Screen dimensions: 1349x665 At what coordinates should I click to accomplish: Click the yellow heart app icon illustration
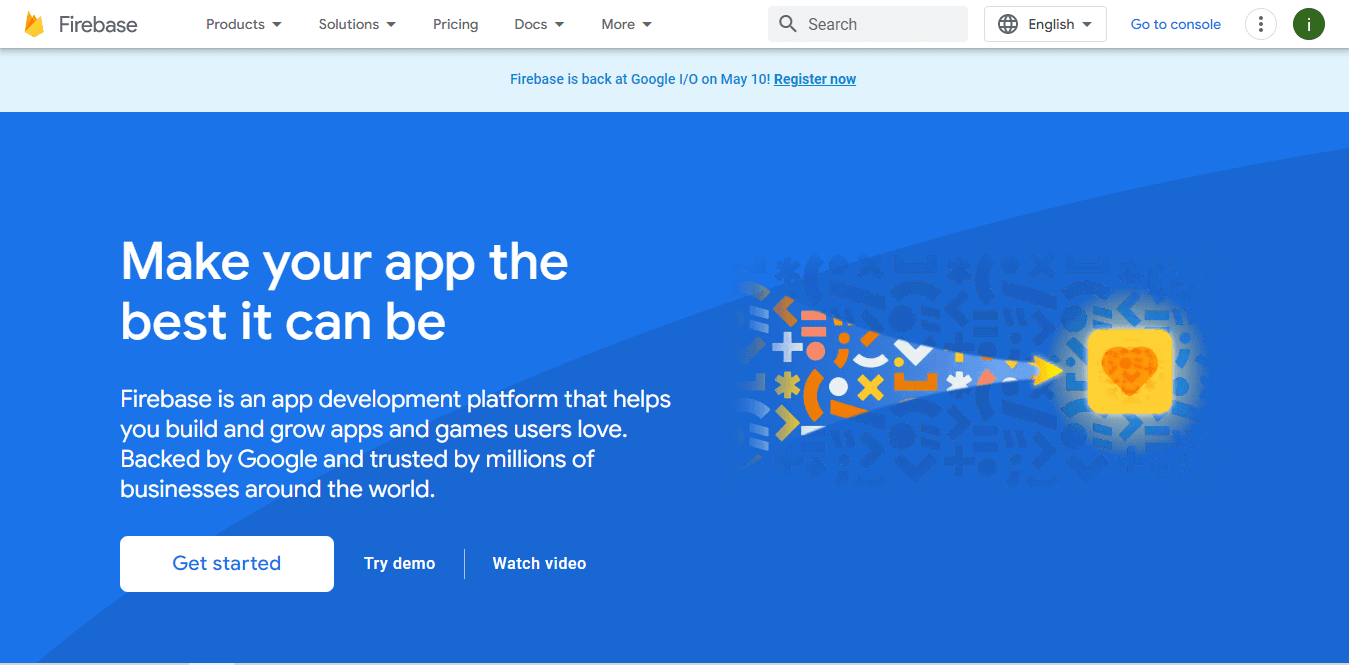(1129, 372)
